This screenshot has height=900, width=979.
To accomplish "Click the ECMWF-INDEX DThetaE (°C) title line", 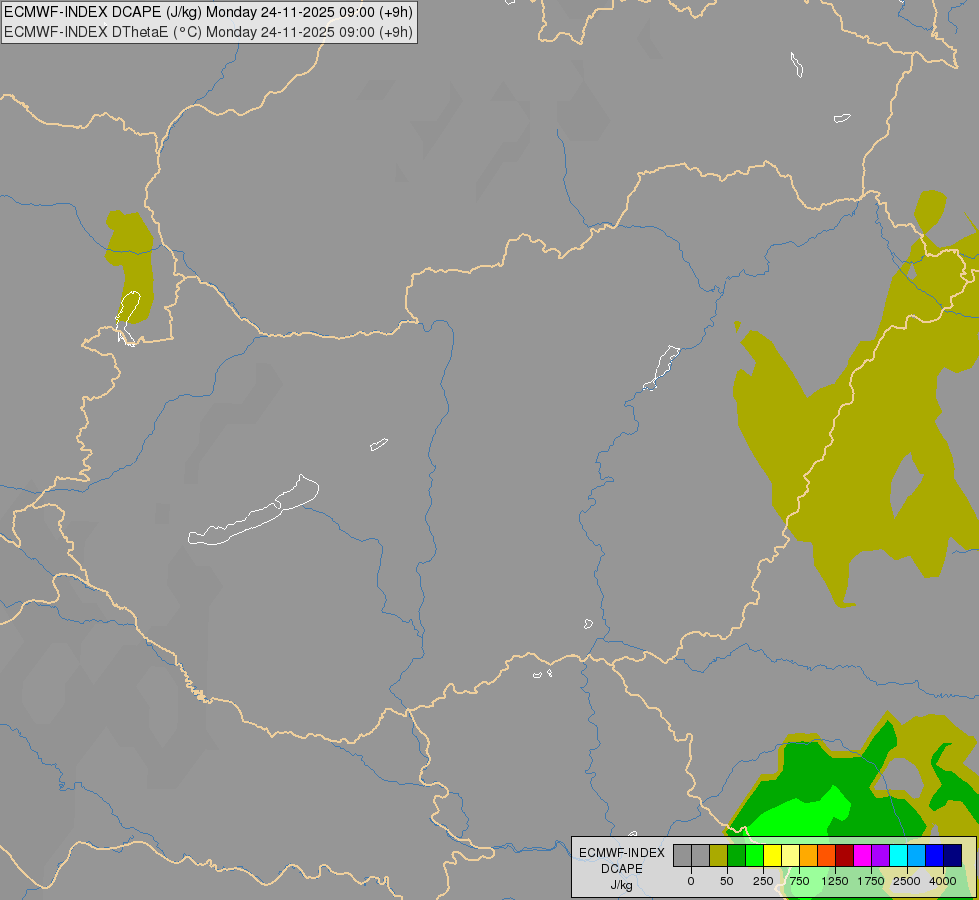I will pos(208,32).
